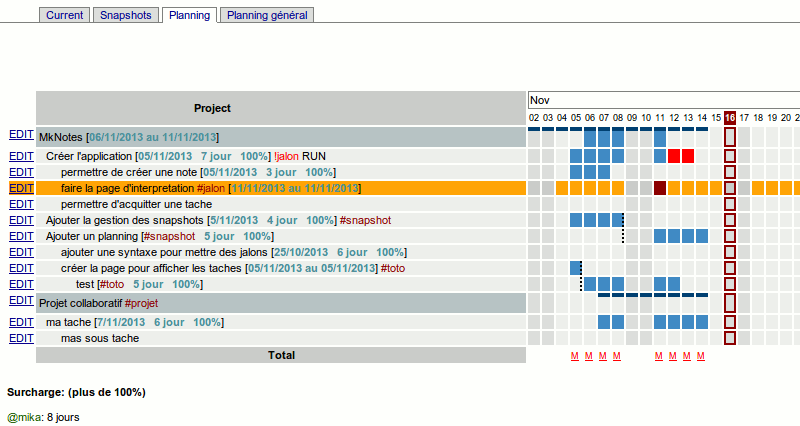Screen dimensions: 800x426
Task: Click EDIT link for MkNotes project
Action: [21, 134]
